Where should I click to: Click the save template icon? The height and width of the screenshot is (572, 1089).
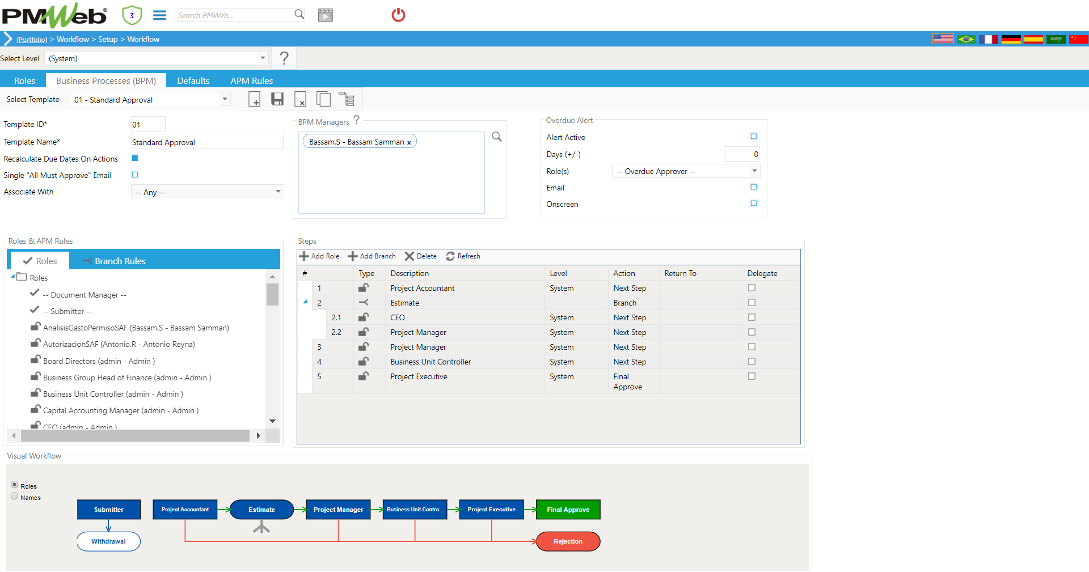277,99
